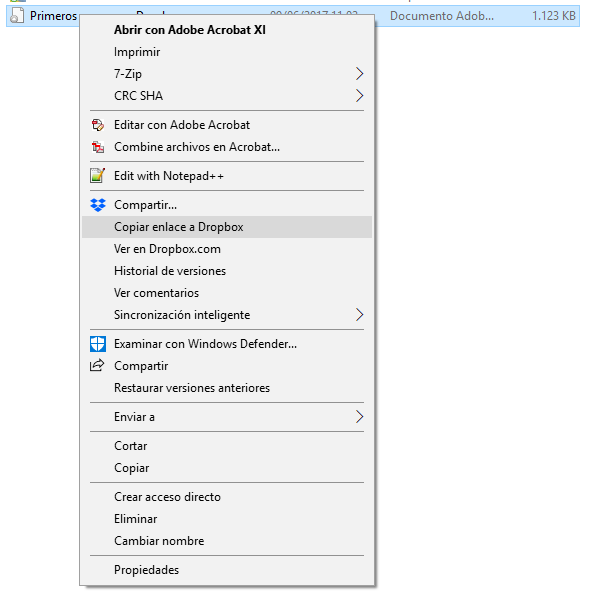This screenshot has height=607, width=595.
Task: Expand the Sincronización inteligente submenu arrow
Action: pyautogui.click(x=359, y=315)
